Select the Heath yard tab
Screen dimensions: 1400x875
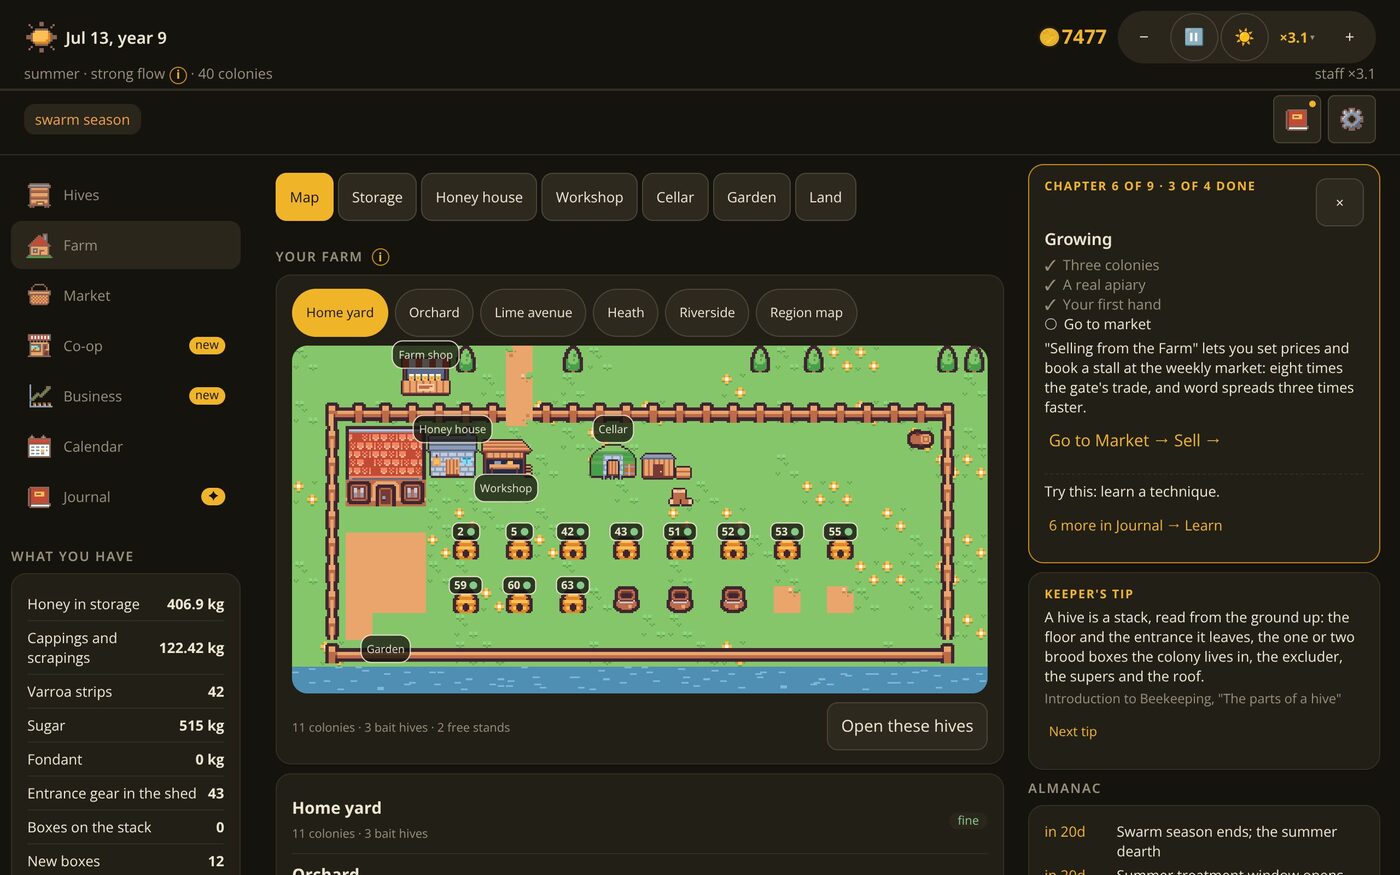[625, 313]
